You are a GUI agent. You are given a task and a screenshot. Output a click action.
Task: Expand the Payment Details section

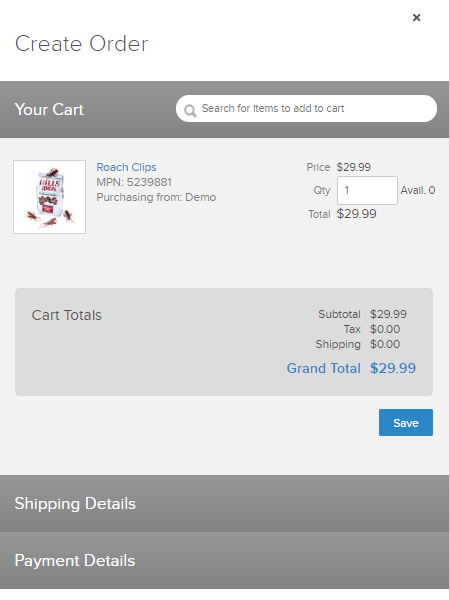point(224,561)
